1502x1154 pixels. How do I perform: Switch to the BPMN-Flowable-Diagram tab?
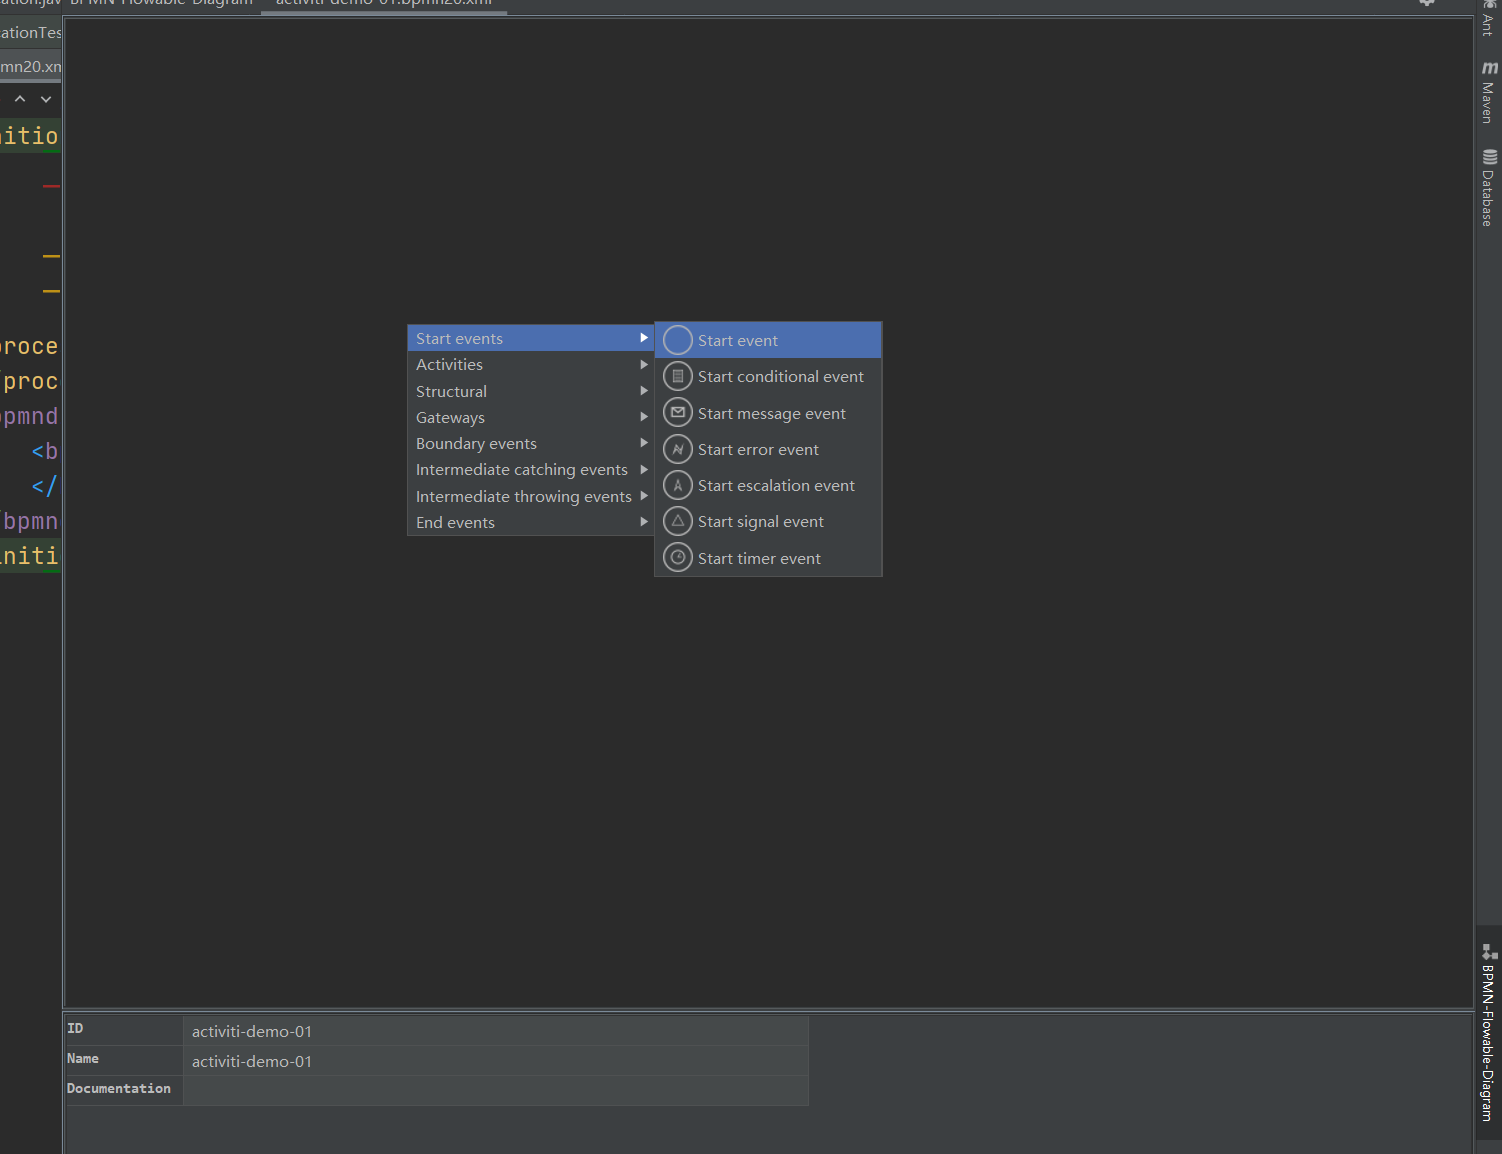click(161, 4)
